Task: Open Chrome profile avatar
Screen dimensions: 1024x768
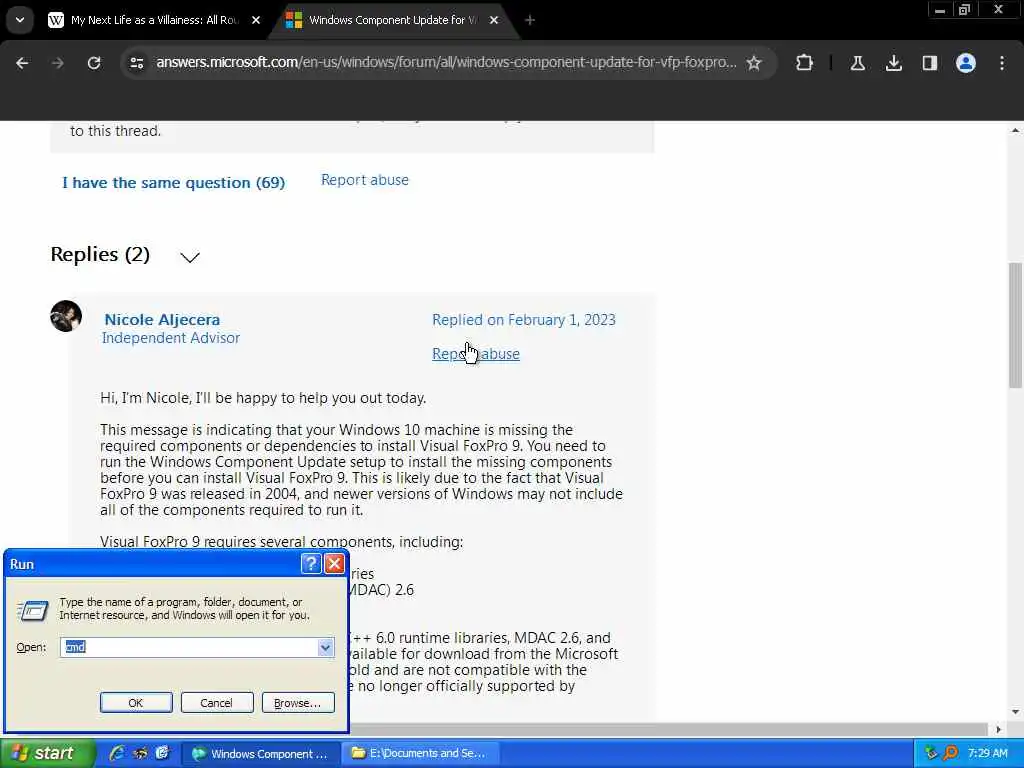Action: (x=966, y=63)
